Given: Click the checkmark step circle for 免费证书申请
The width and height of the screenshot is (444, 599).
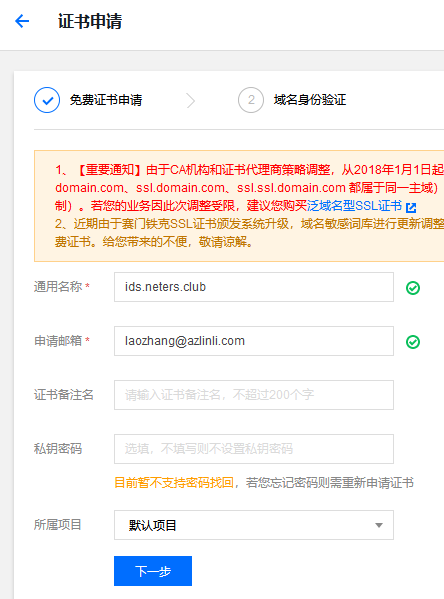Looking at the screenshot, I should [x=47, y=100].
